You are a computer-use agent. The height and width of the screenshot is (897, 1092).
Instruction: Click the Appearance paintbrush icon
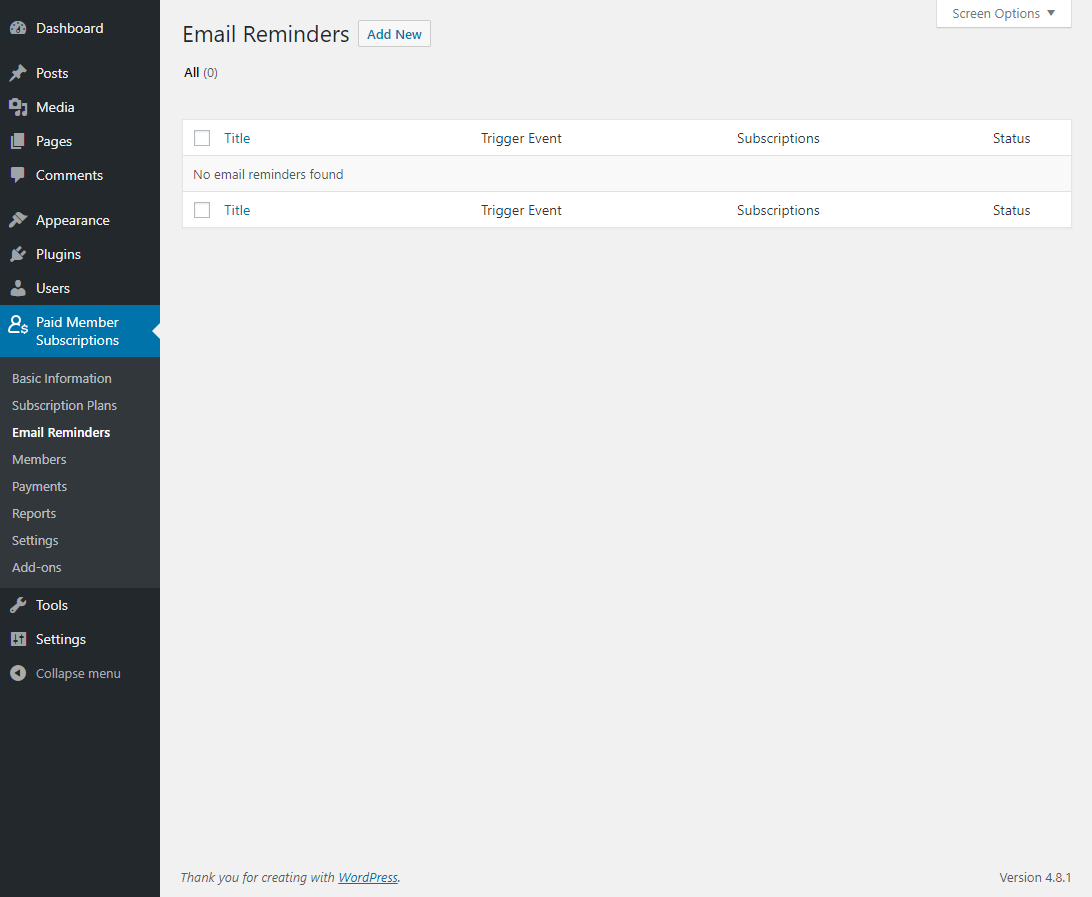(18, 220)
